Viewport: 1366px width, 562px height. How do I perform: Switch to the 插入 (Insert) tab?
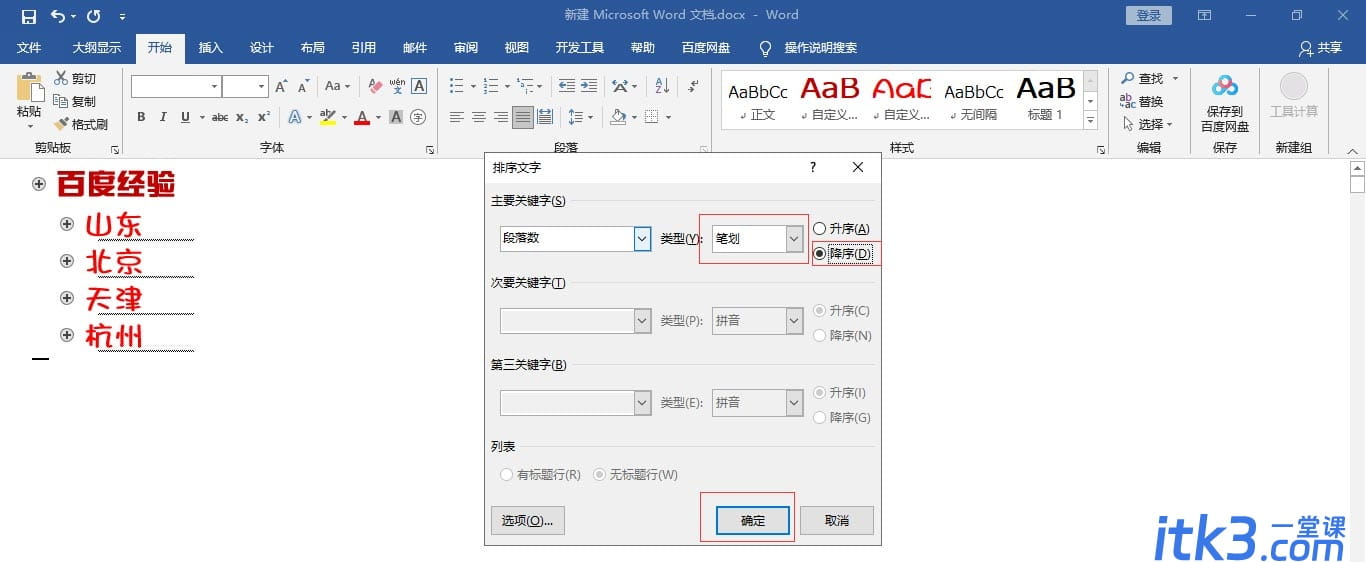[210, 48]
